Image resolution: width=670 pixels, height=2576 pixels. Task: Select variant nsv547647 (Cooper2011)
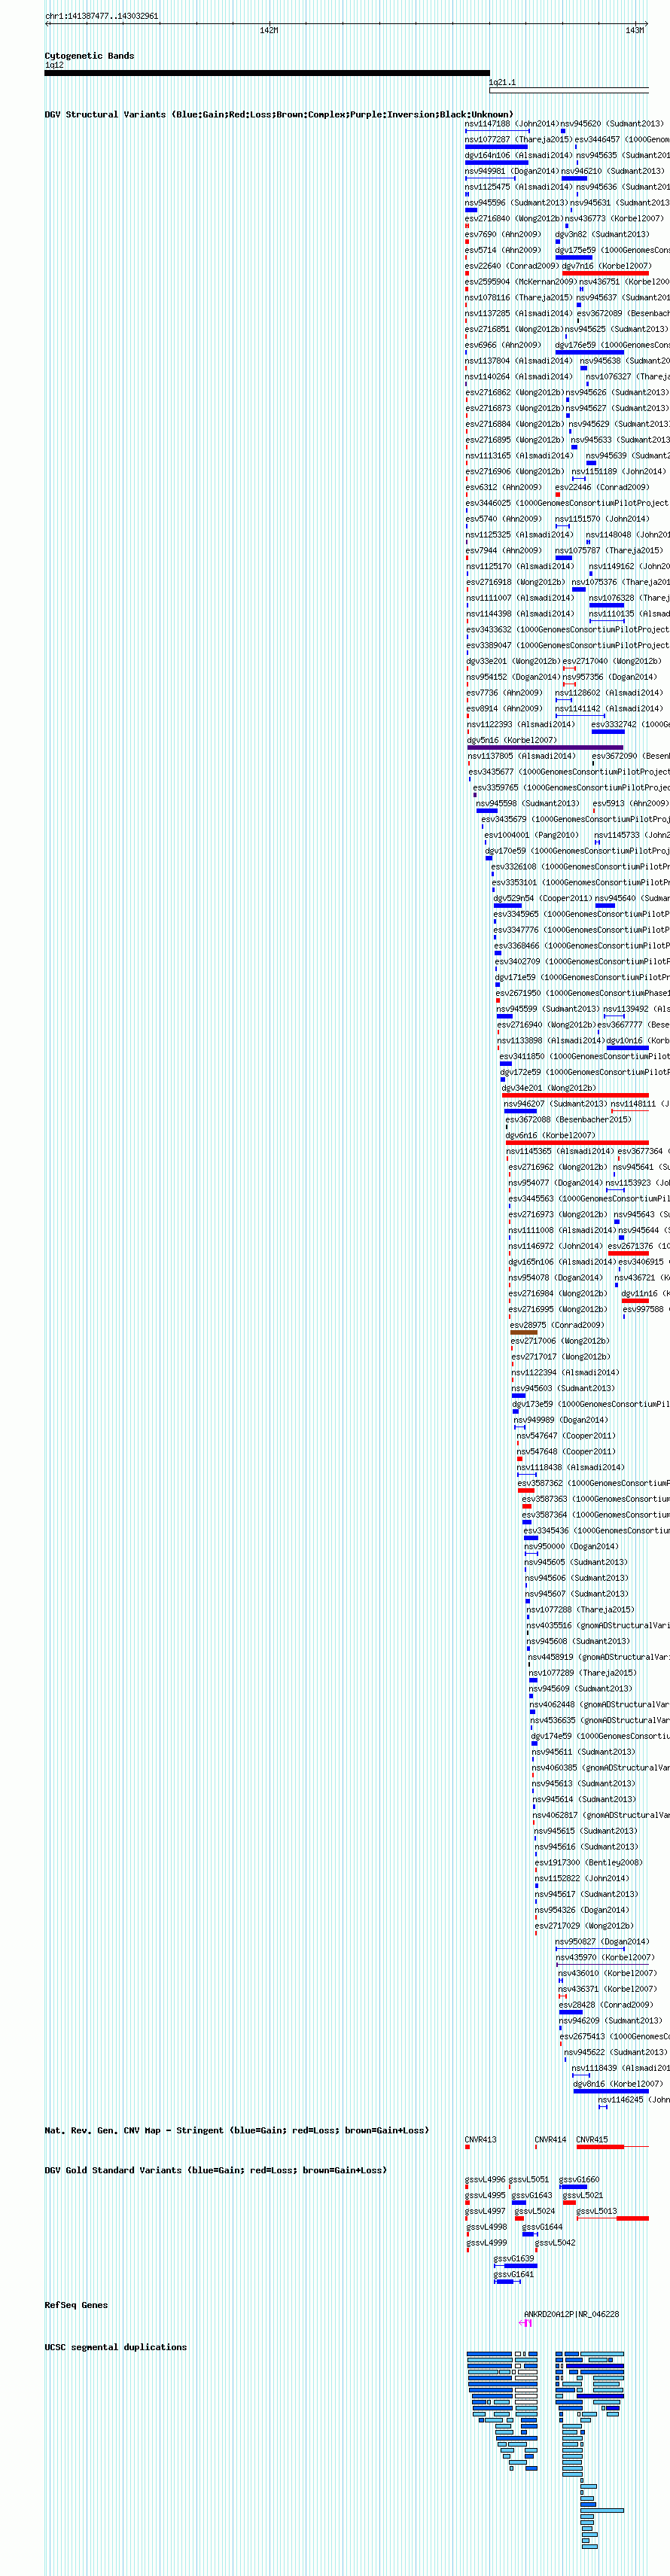pos(565,1436)
